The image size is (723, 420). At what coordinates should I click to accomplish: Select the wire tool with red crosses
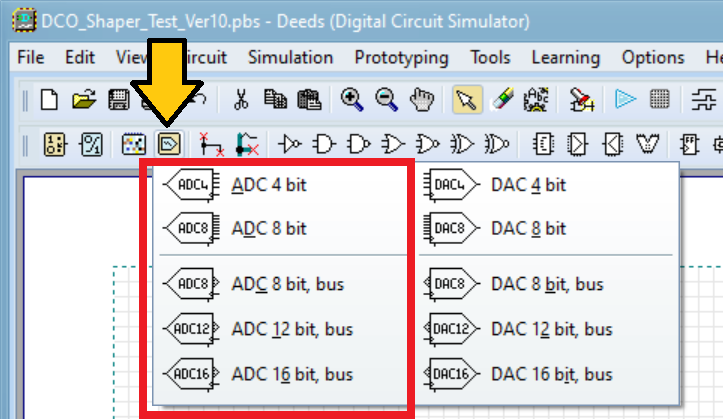[x=212, y=144]
